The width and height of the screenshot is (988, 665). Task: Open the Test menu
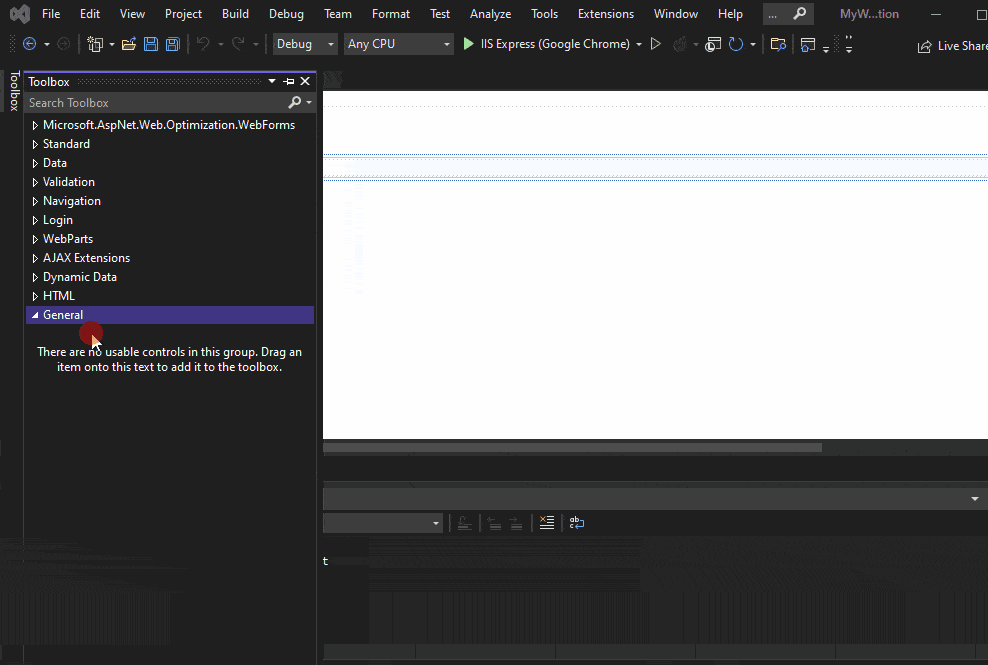point(440,13)
